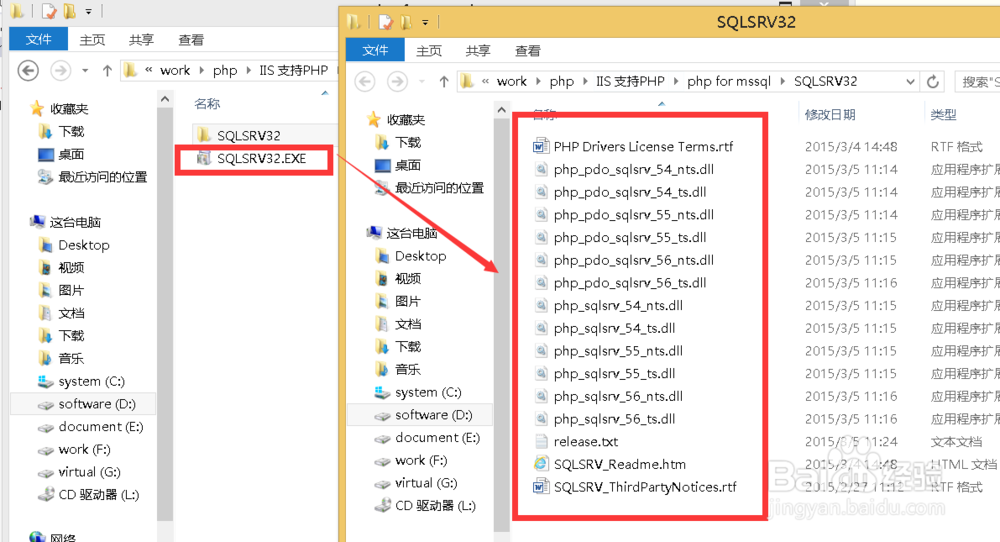Click forward arrow in left background window
Image resolution: width=1000 pixels, height=542 pixels.
click(x=61, y=70)
